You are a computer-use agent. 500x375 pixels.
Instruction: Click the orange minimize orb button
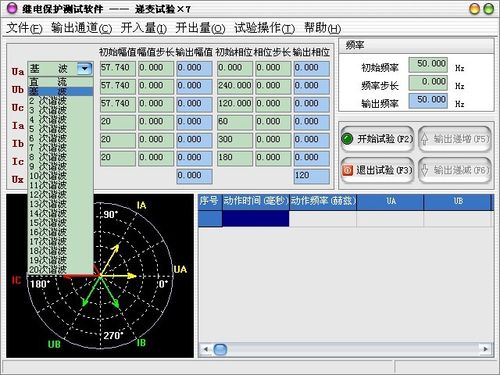tap(474, 9)
